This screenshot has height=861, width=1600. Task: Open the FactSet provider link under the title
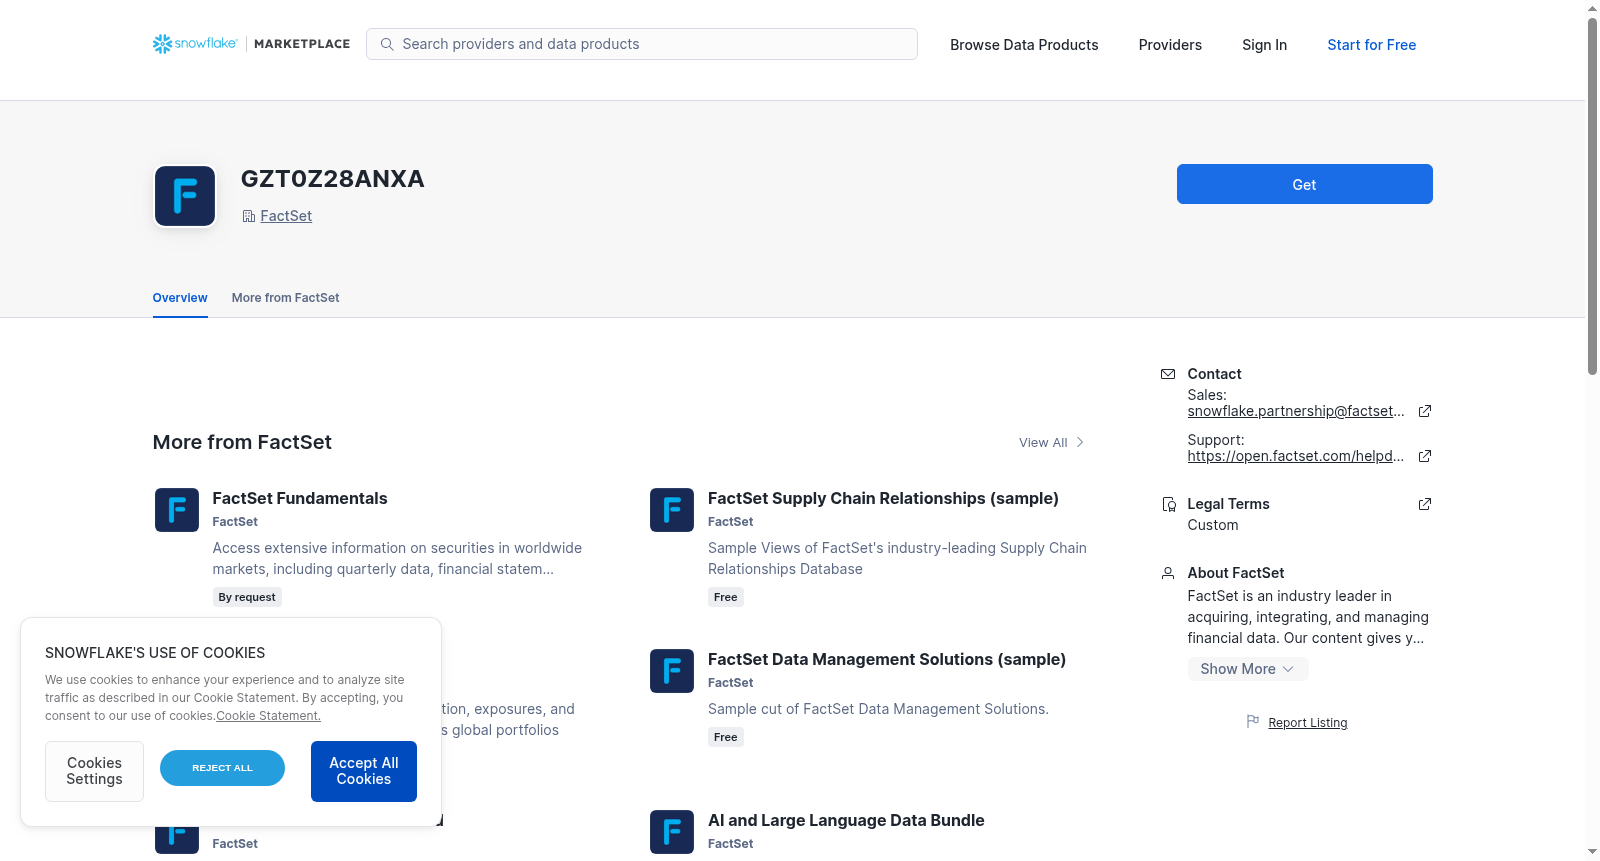[x=286, y=216]
